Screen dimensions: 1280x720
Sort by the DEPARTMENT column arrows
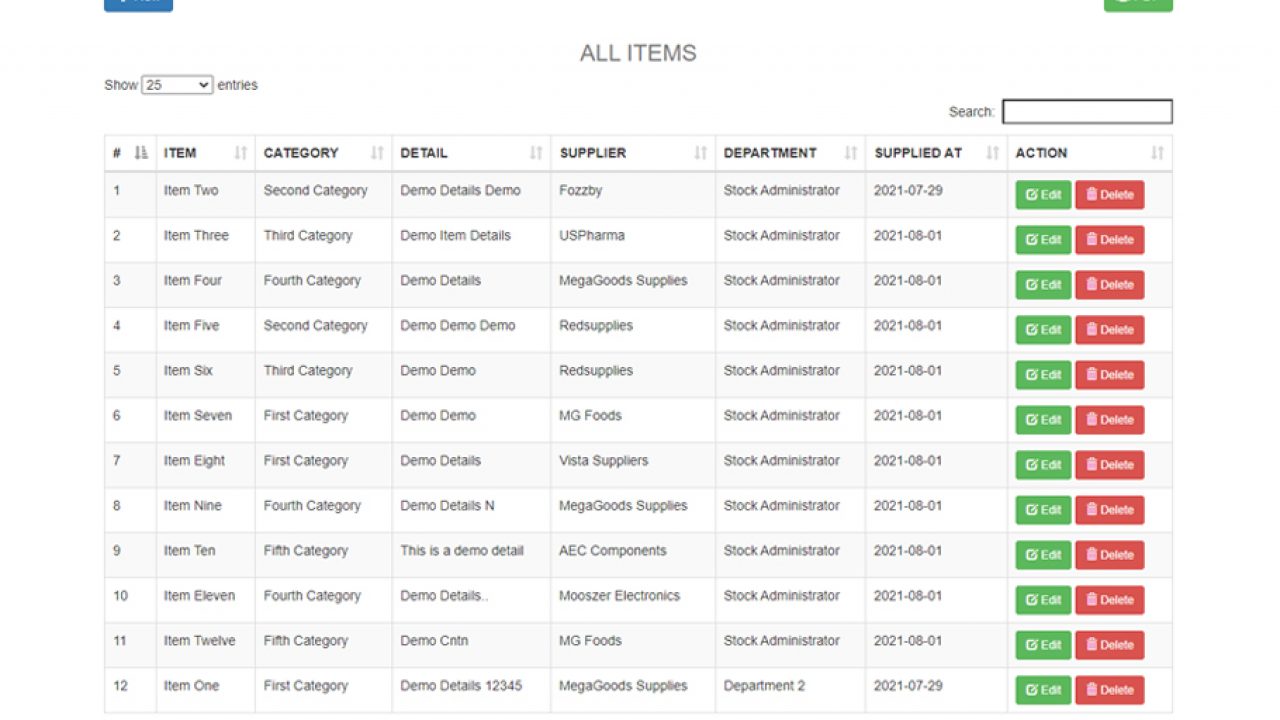pyautogui.click(x=851, y=153)
